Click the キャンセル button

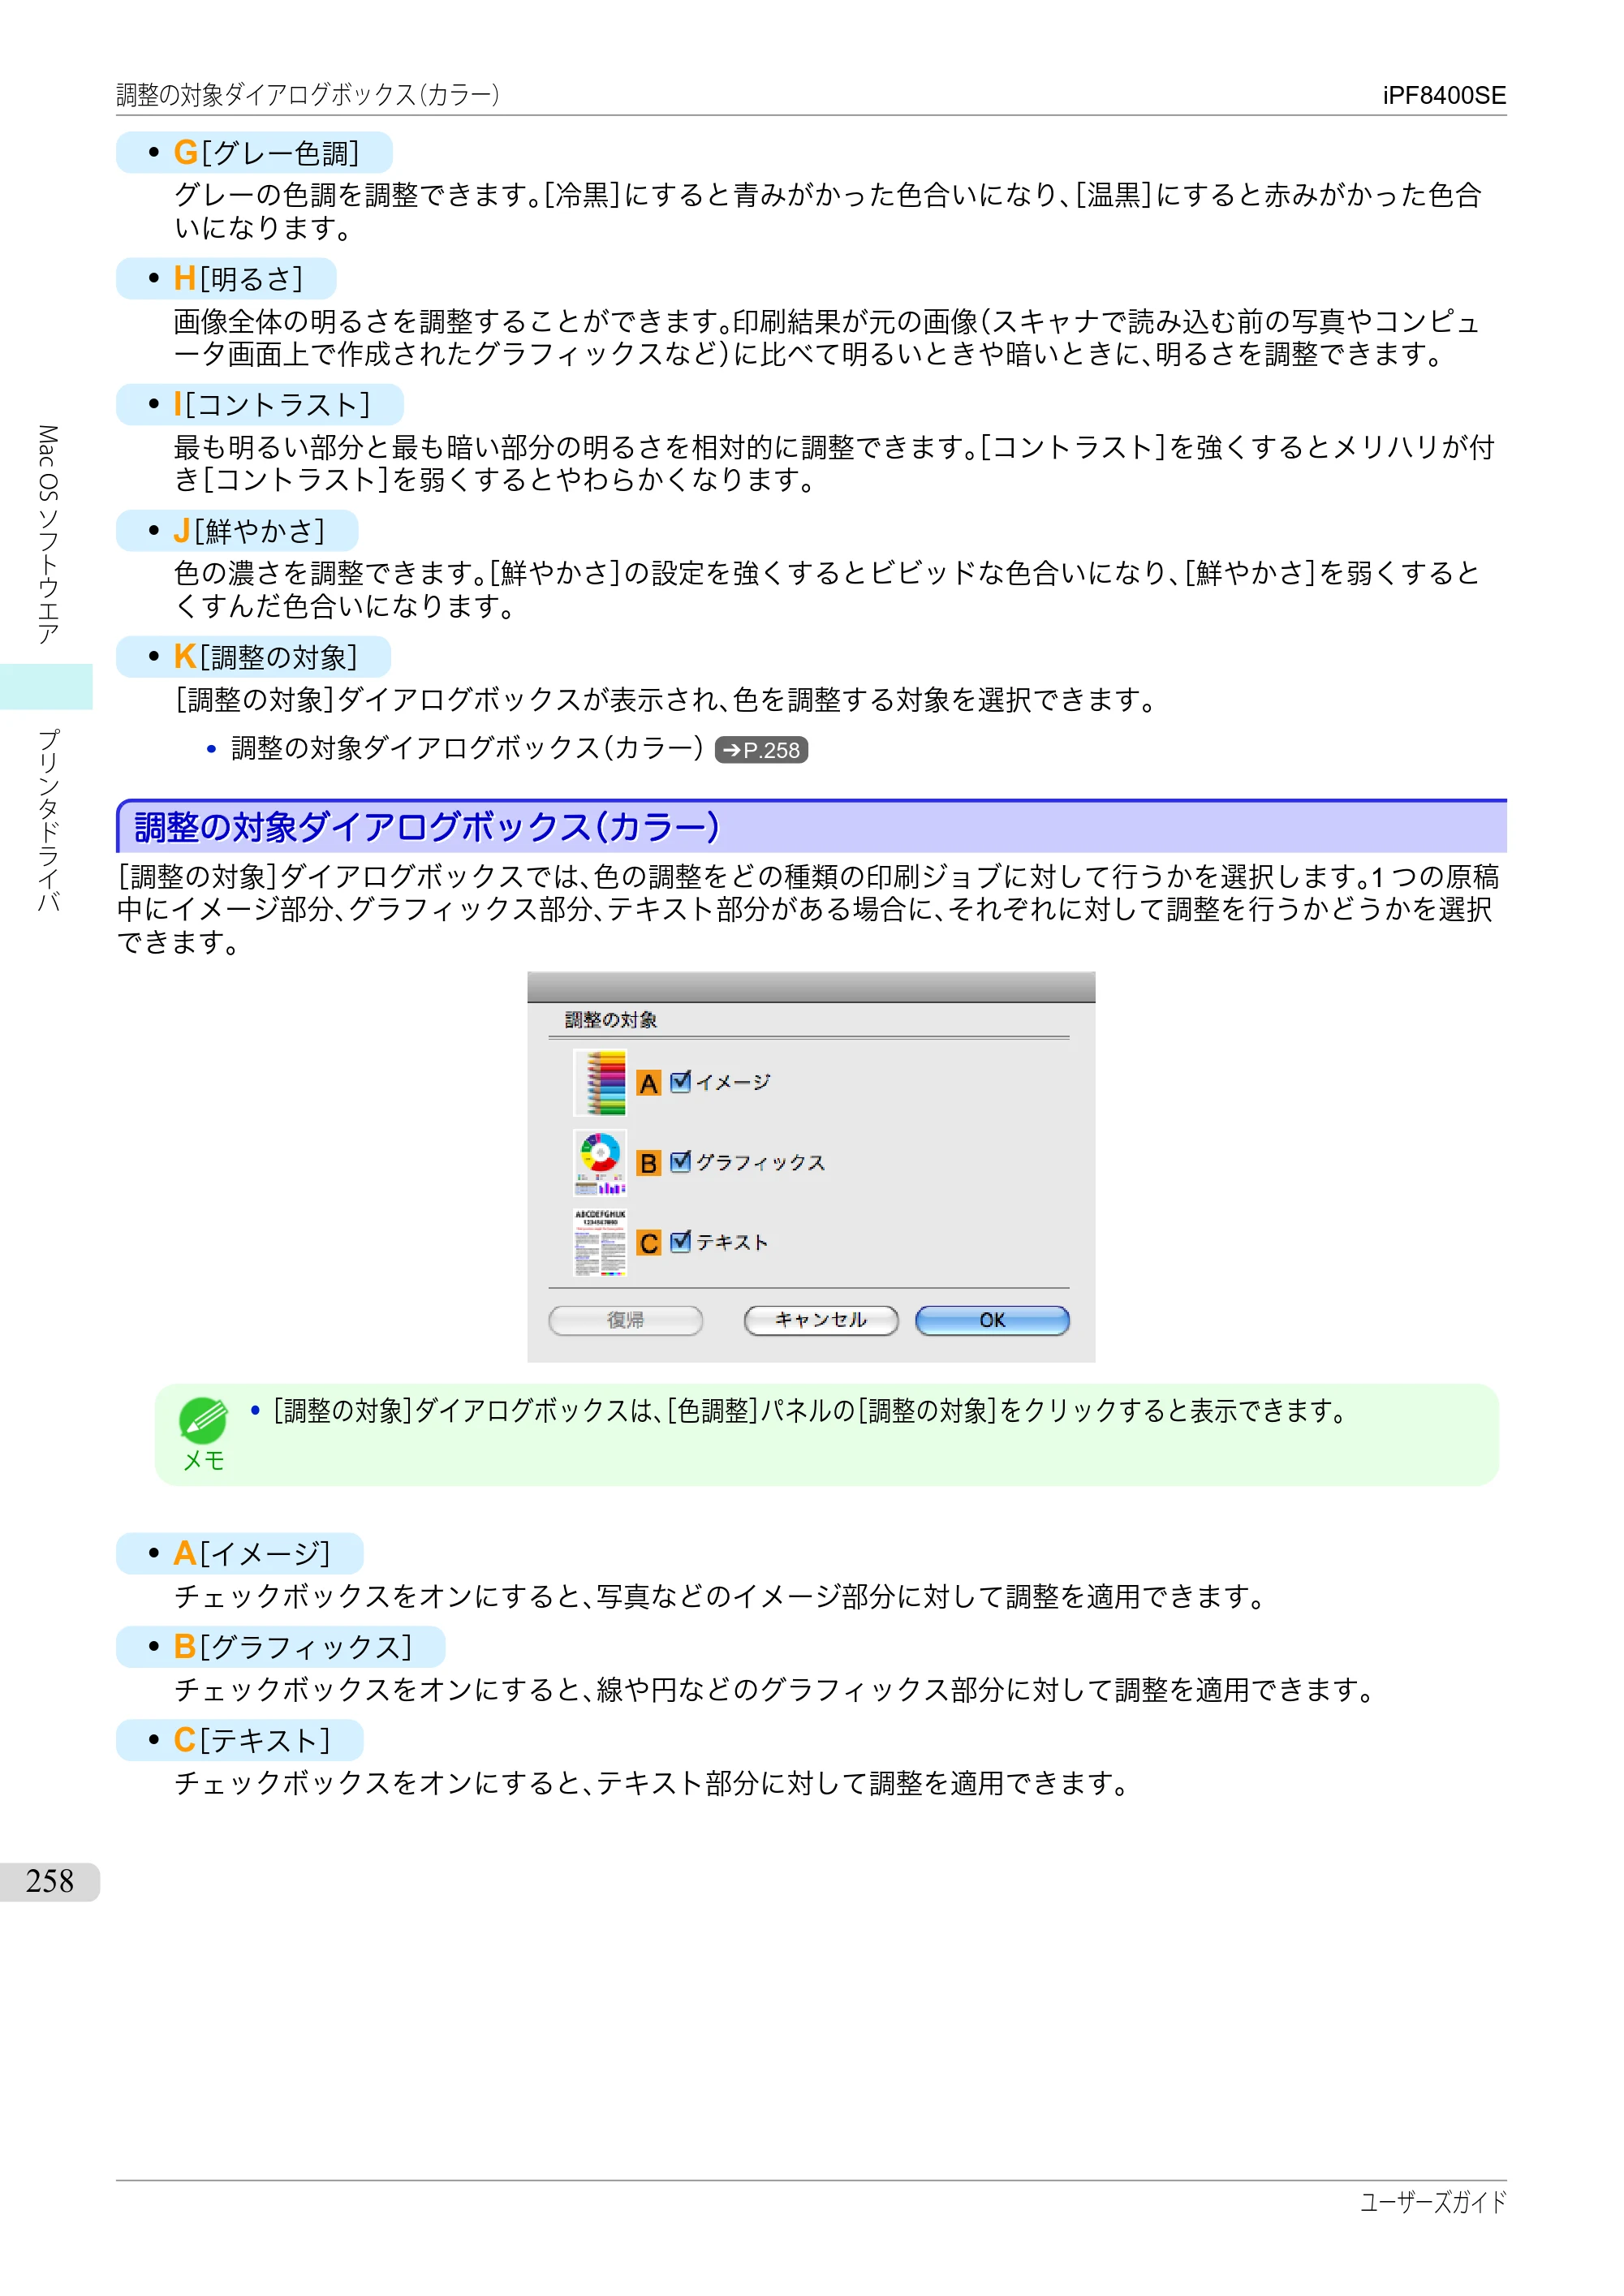821,1320
